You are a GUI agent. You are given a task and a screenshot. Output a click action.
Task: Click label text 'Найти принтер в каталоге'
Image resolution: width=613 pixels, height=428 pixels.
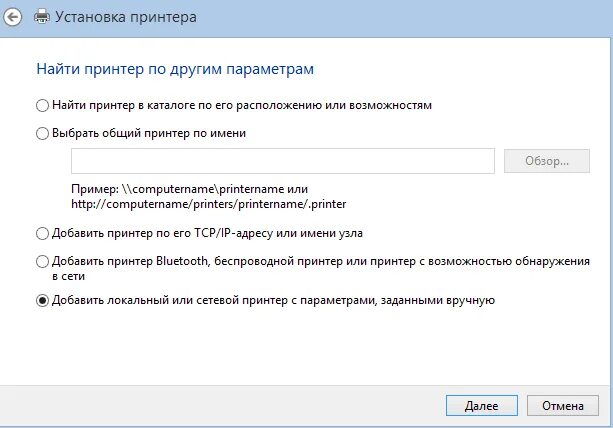138,105
